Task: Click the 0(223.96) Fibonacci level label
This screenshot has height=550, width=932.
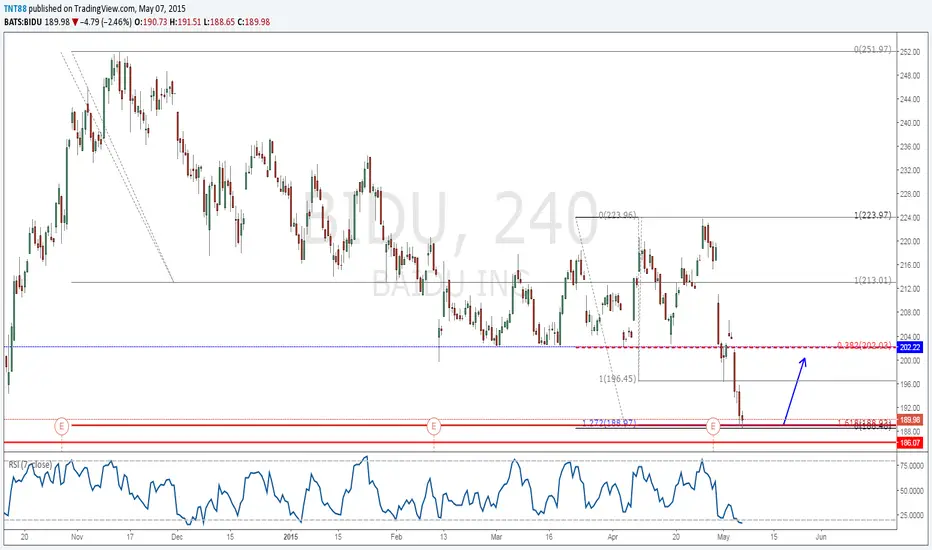Action: click(617, 215)
